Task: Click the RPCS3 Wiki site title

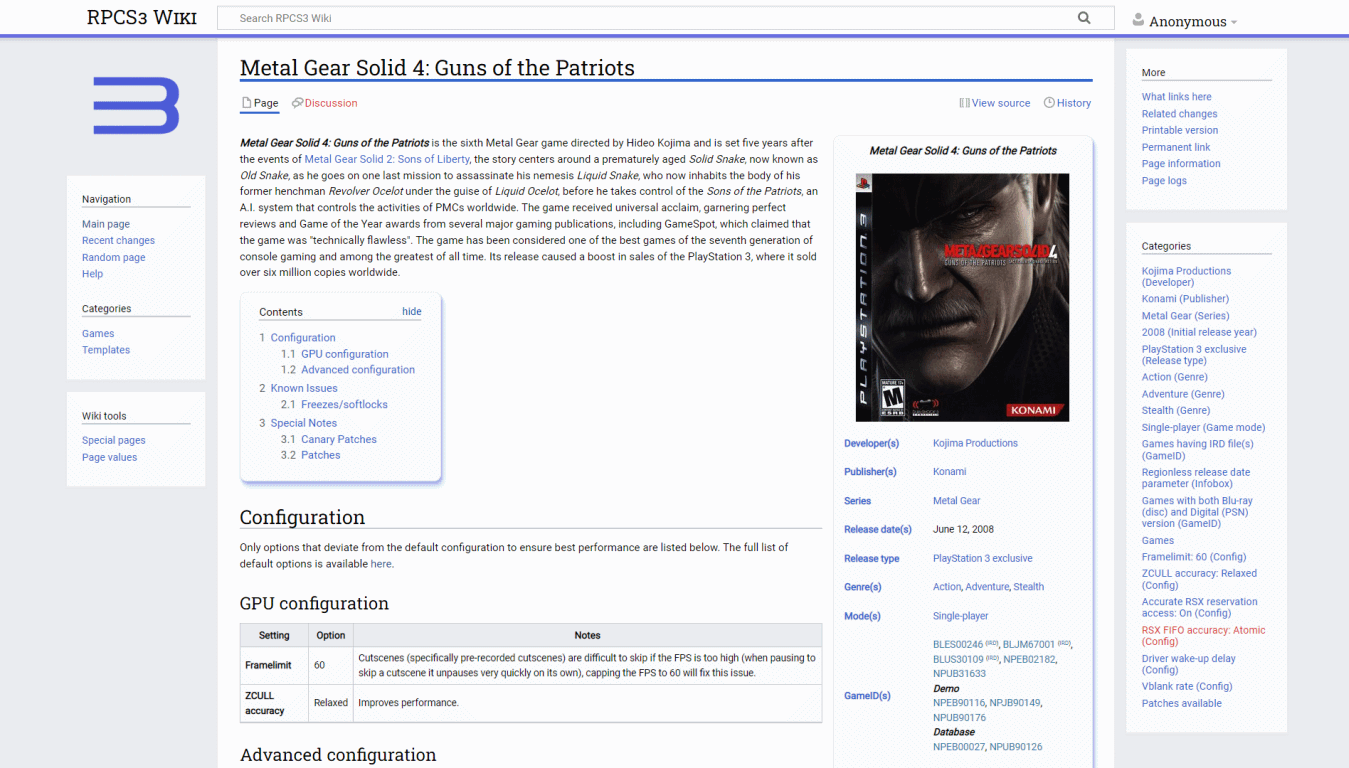Action: point(141,17)
